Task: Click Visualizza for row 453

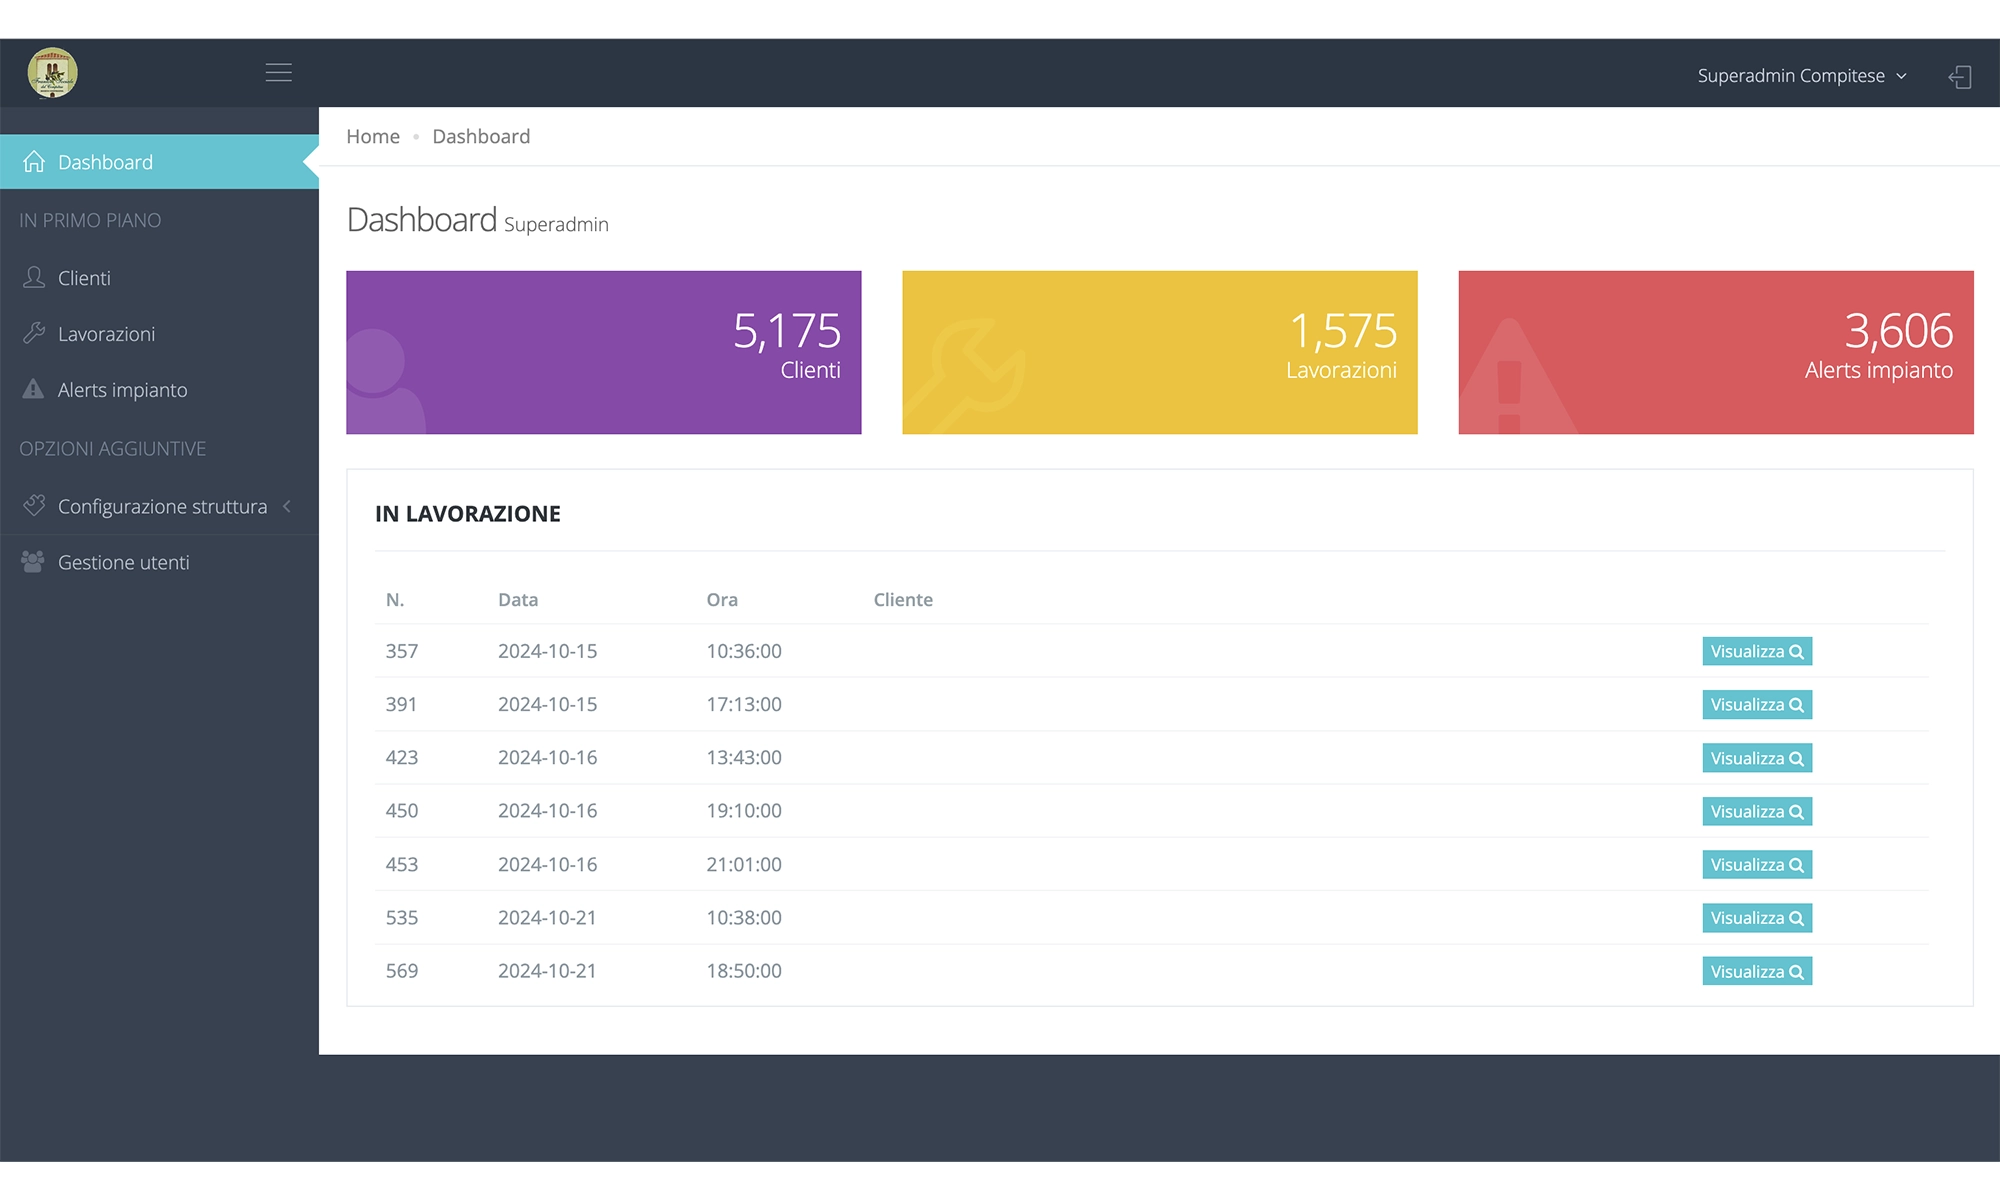Action: coord(1757,864)
